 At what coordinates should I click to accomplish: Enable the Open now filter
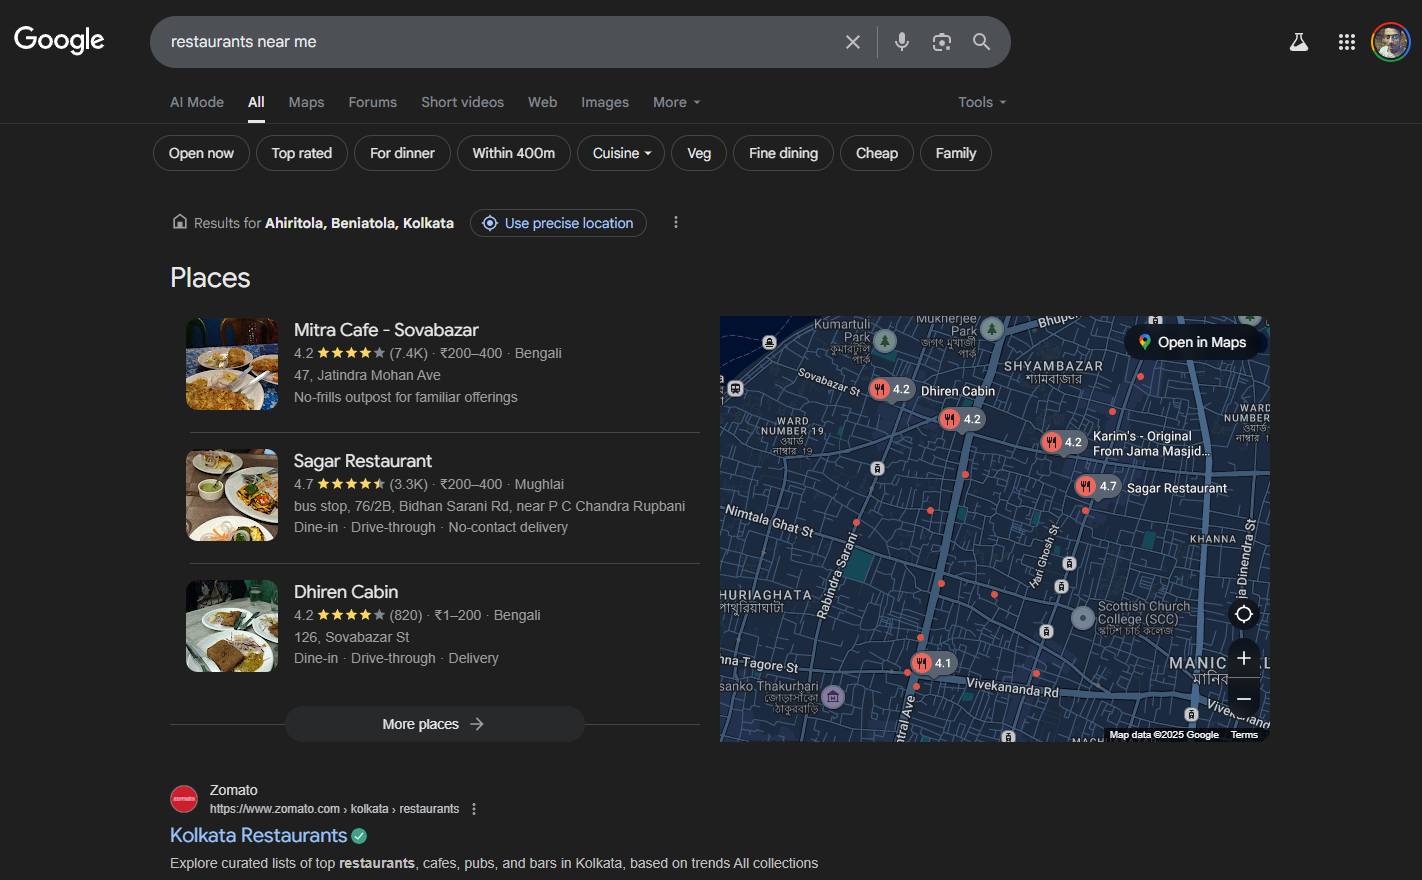(x=201, y=153)
